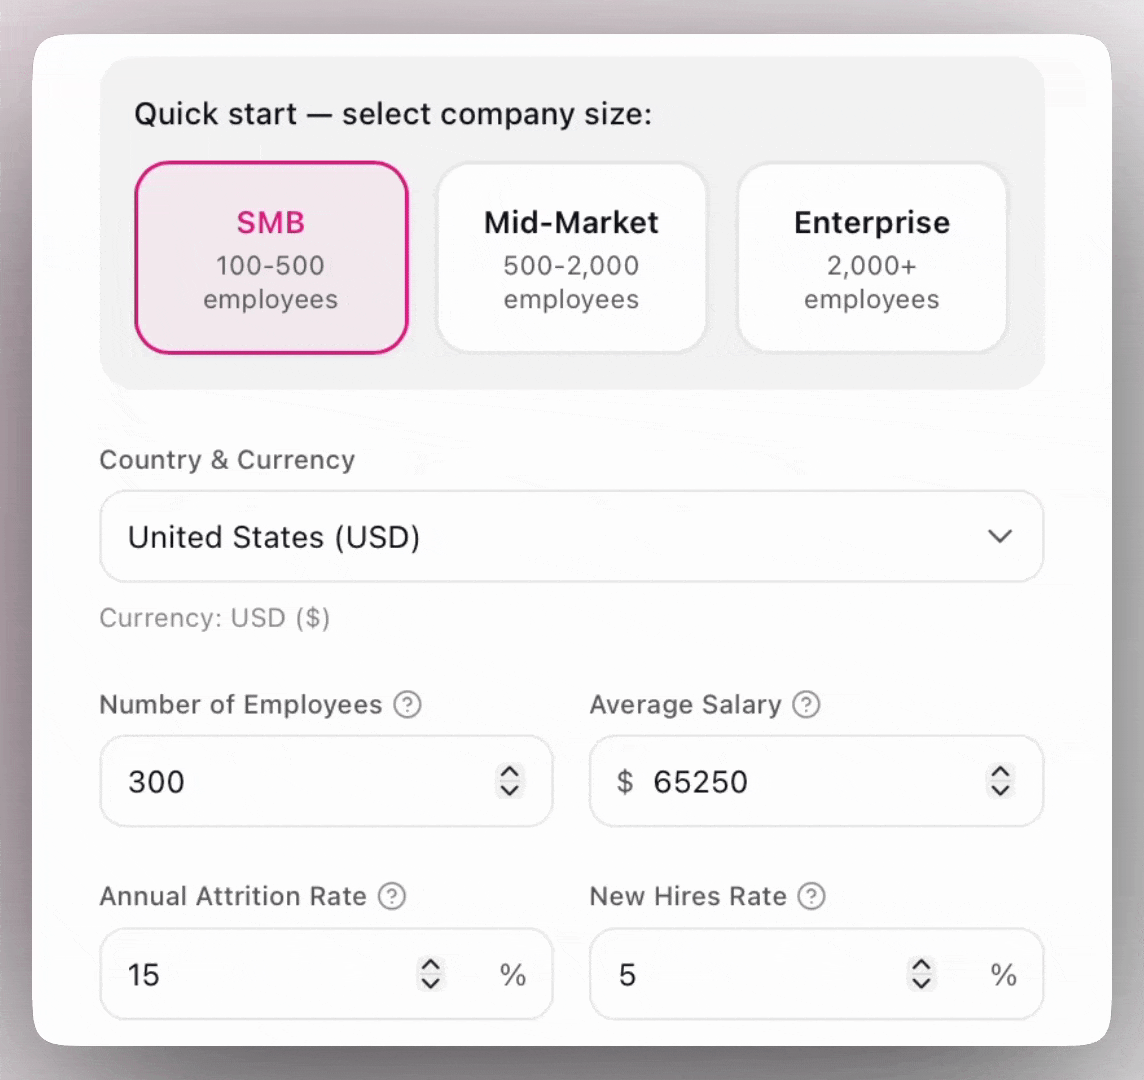The height and width of the screenshot is (1080, 1144).
Task: Decrement Average Salary using down arrow
Action: click(x=1000, y=790)
